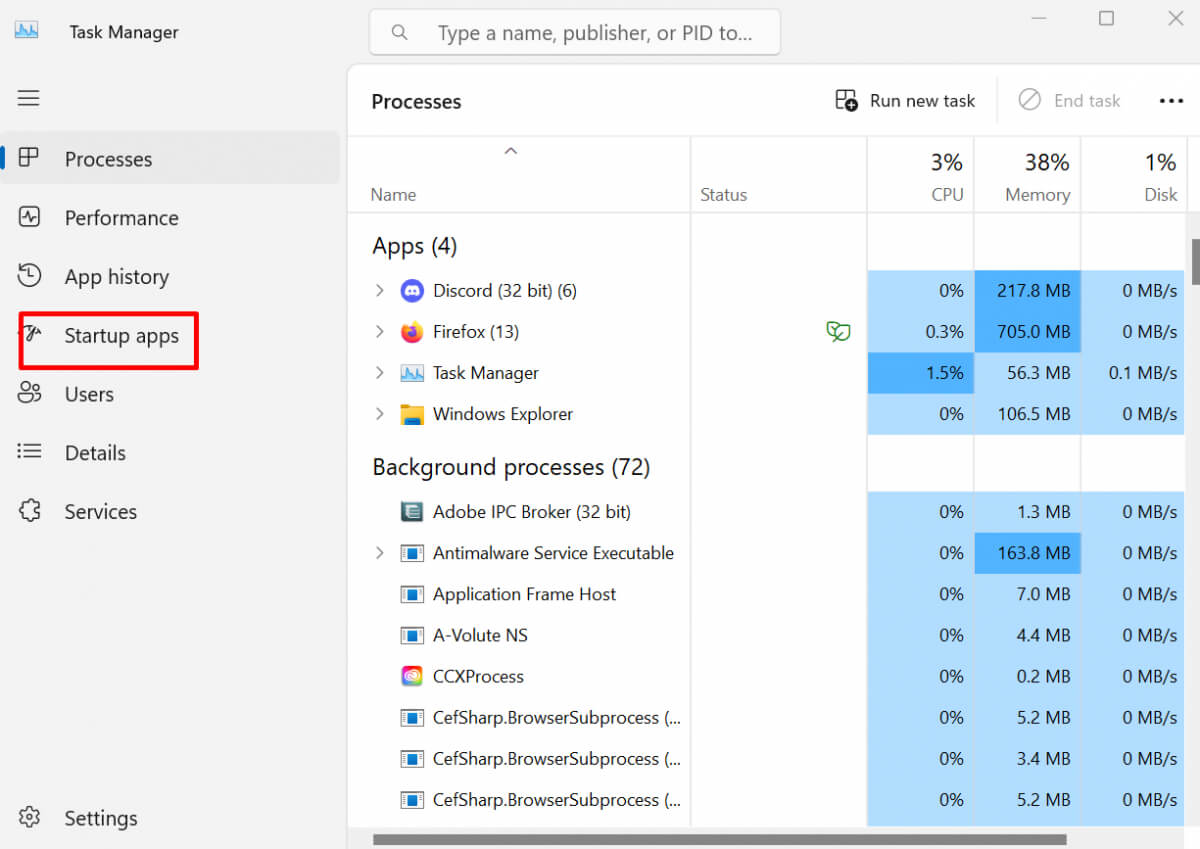The image size is (1200, 849).
Task: Open the App history clock icon
Action: [29, 276]
